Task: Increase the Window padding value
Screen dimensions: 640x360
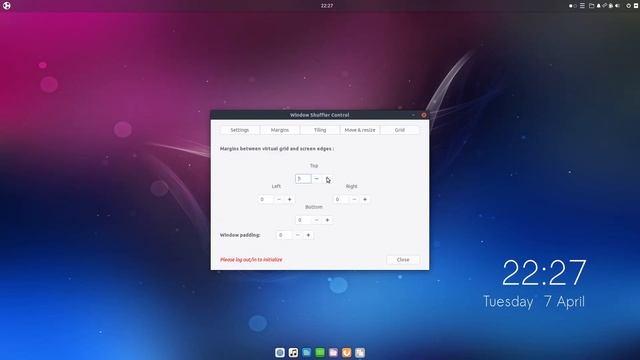Action: point(309,235)
